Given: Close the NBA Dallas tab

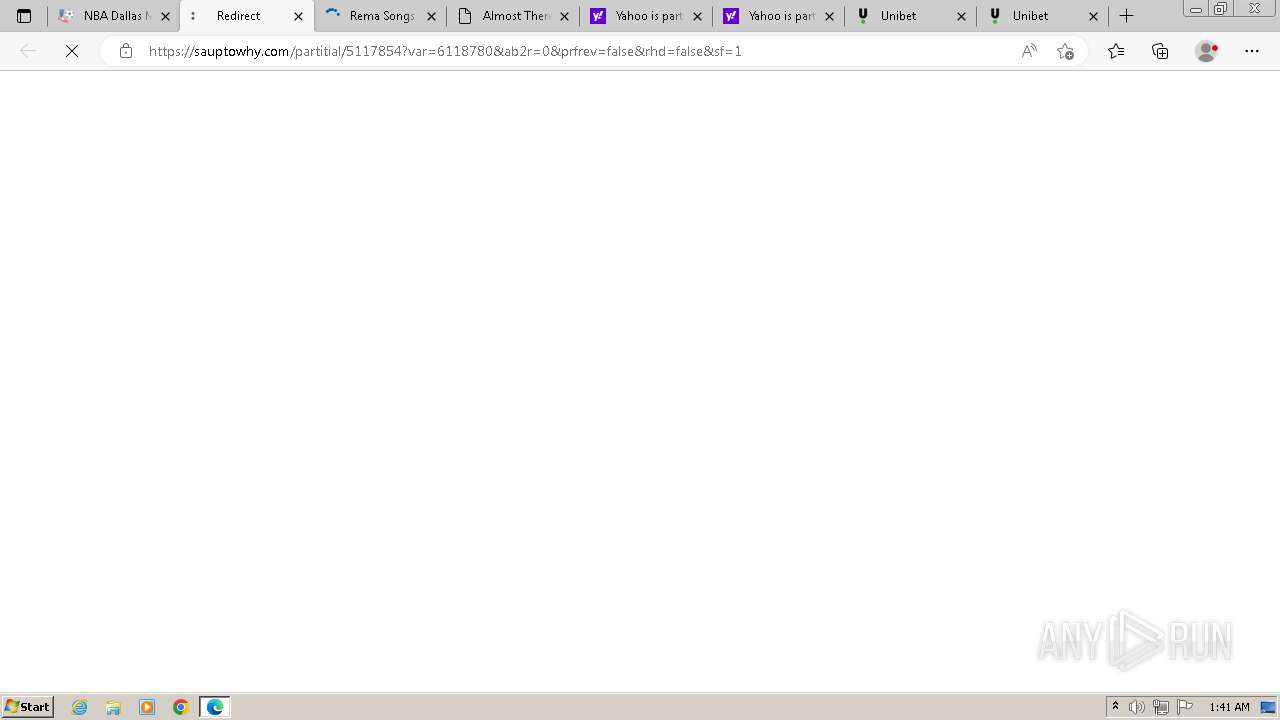Looking at the screenshot, I should click(x=166, y=16).
